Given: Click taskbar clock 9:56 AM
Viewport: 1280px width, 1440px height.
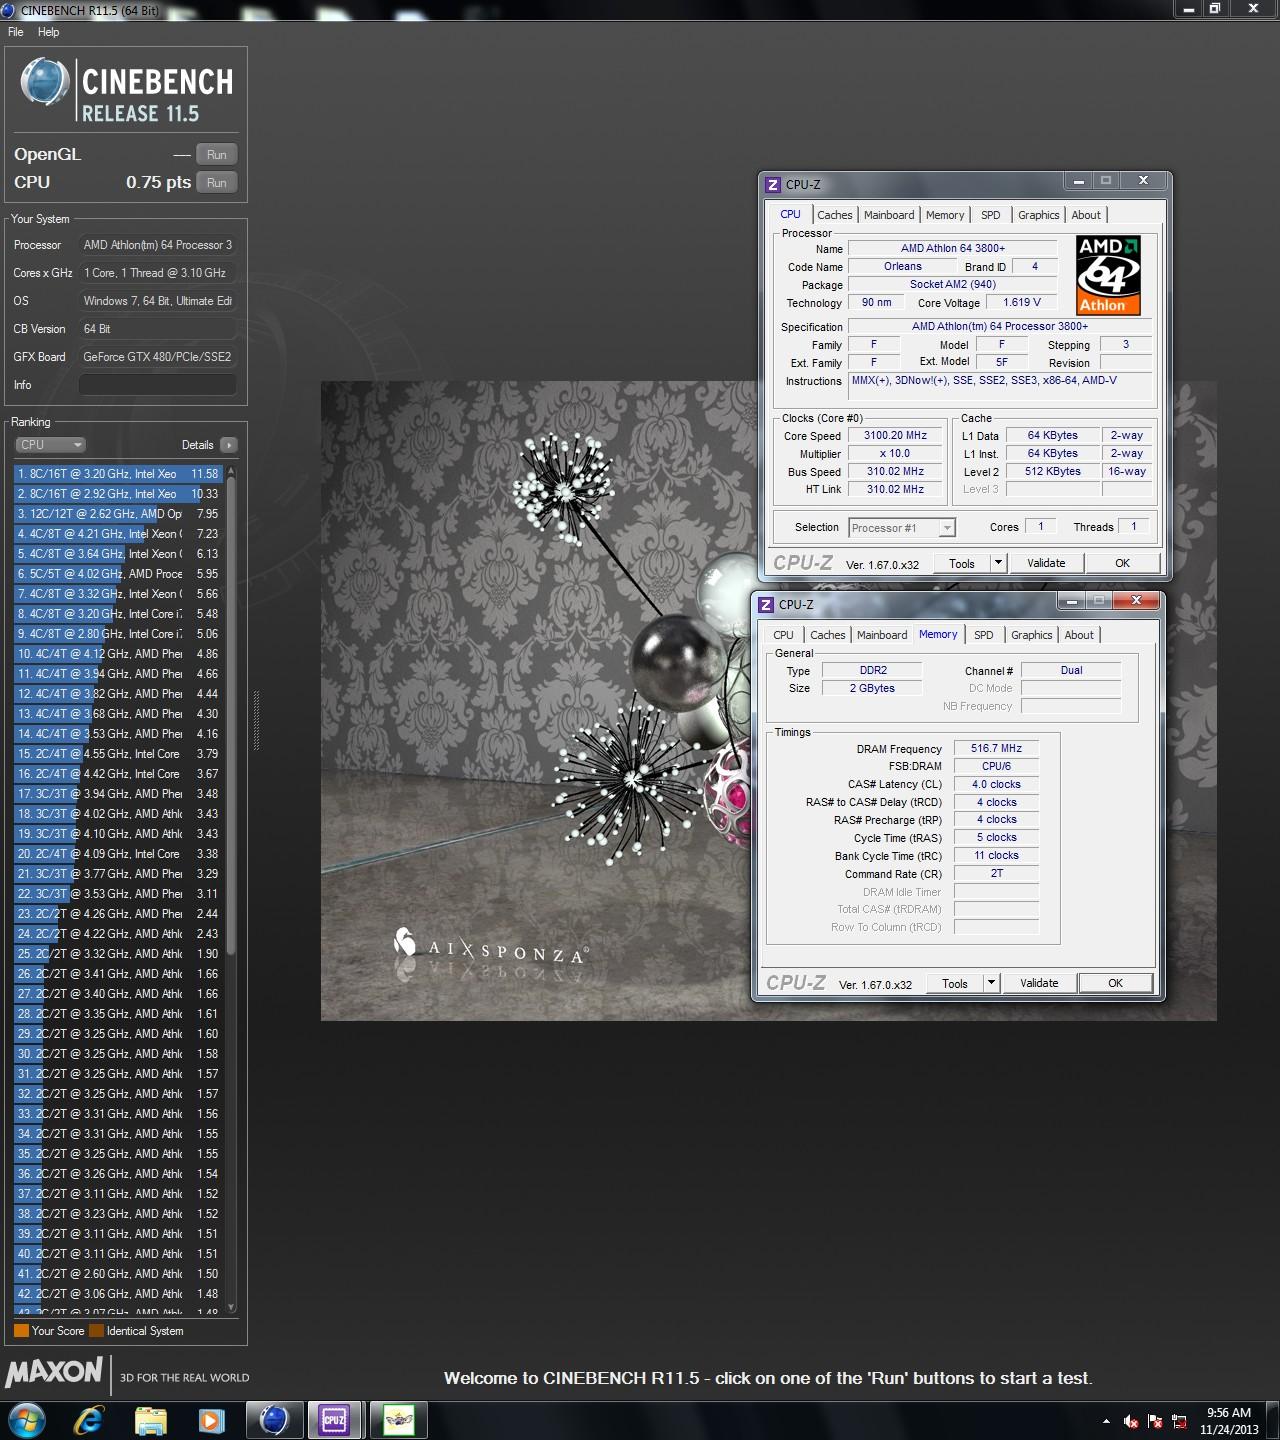Looking at the screenshot, I should click(1229, 1413).
